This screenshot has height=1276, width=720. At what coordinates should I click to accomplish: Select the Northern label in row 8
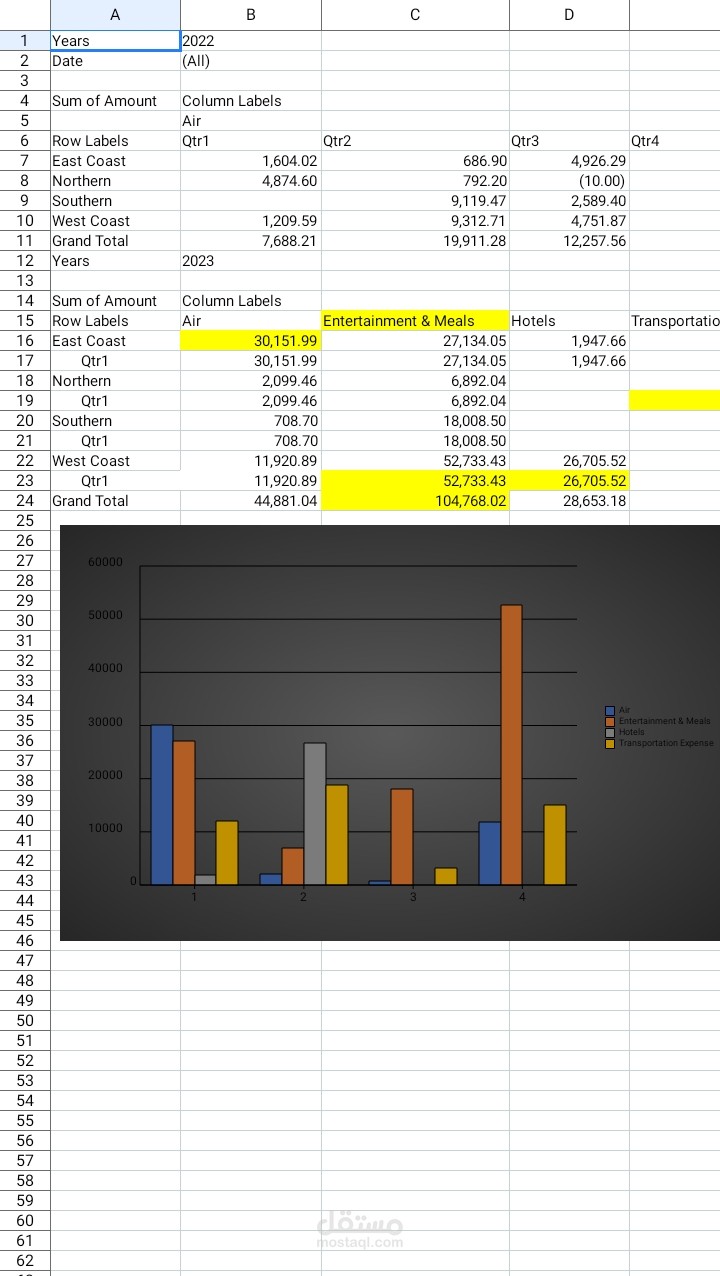115,181
